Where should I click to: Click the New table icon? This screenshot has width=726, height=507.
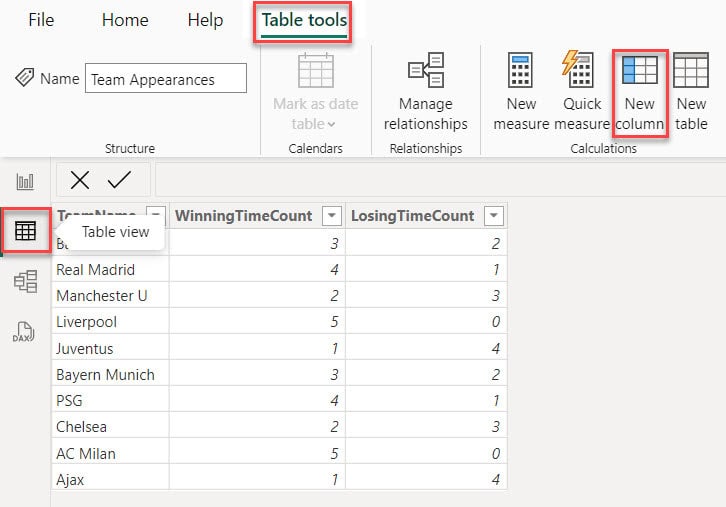(691, 70)
